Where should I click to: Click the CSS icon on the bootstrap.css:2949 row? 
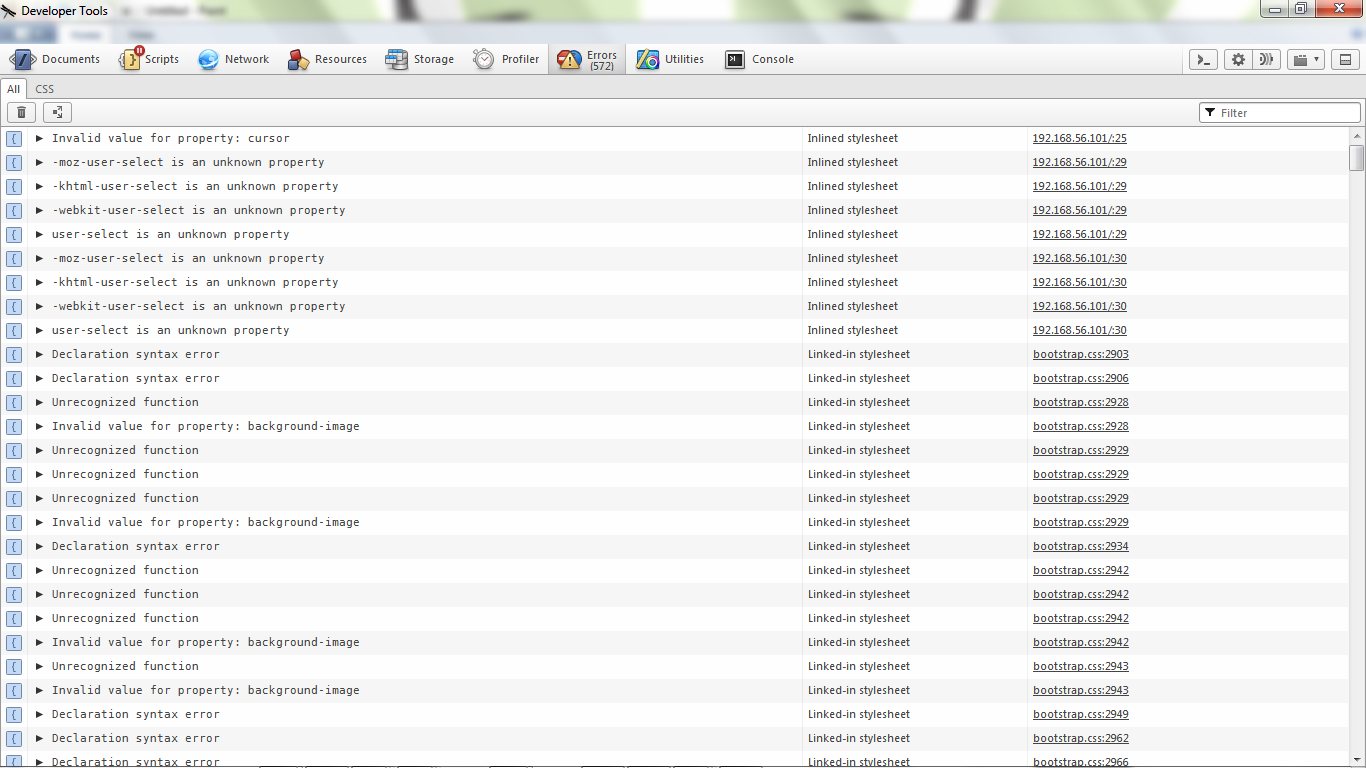pos(14,715)
